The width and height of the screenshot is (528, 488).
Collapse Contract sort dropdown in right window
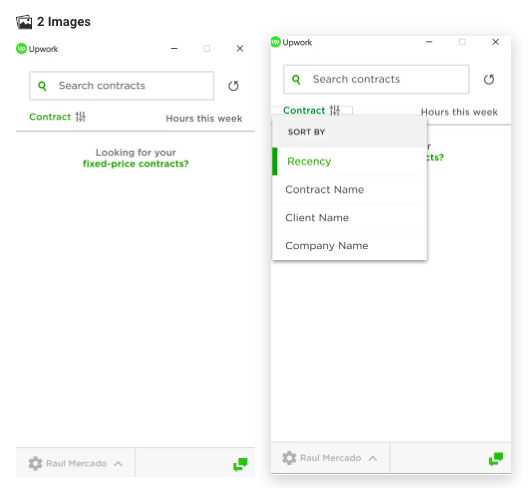coord(311,110)
